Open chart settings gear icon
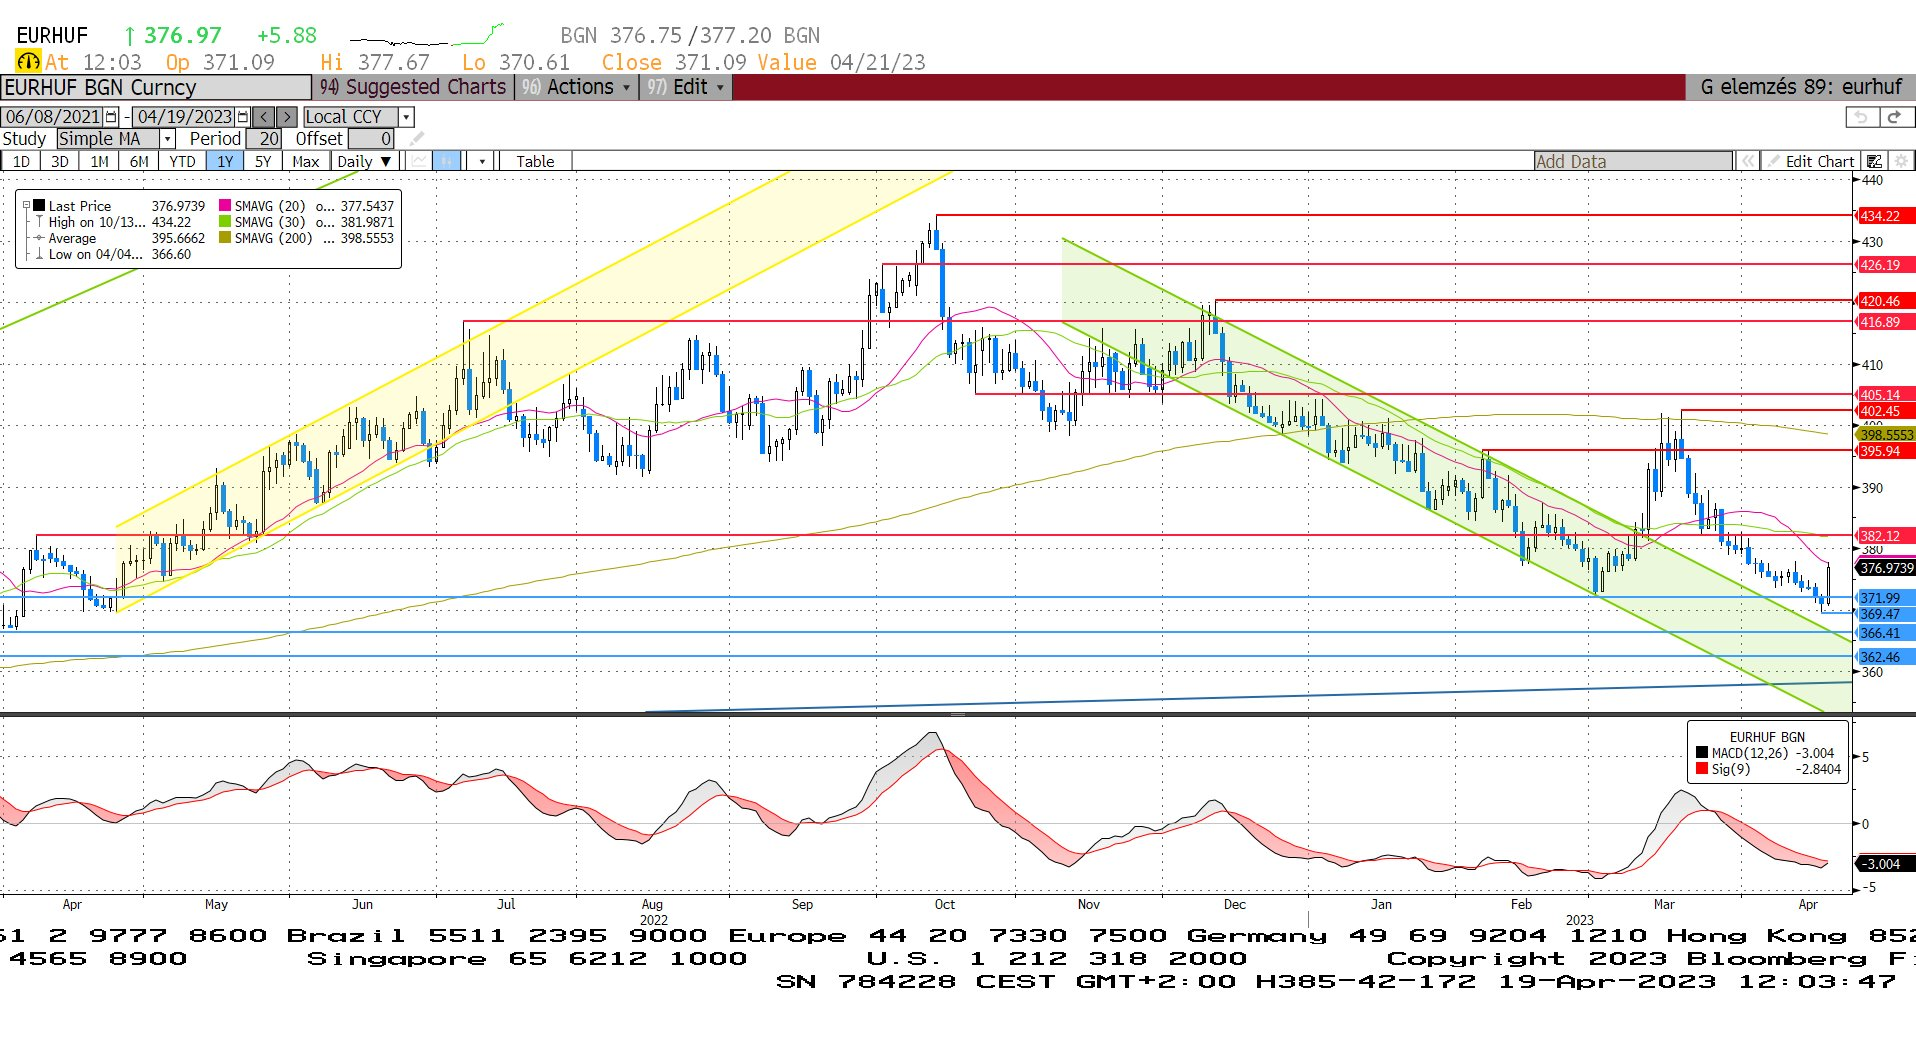This screenshot has width=1916, height=1037. pos(1901,161)
